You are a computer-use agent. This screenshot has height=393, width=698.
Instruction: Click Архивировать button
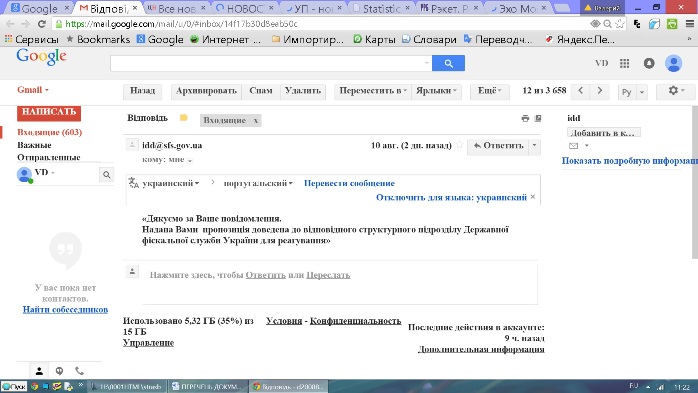pos(206,91)
